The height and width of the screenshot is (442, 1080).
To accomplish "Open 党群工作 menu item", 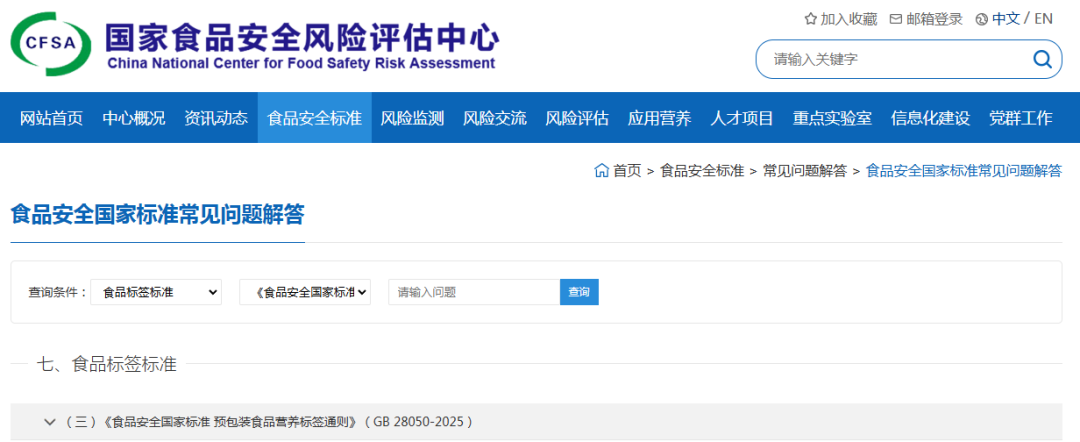I will pos(1021,118).
